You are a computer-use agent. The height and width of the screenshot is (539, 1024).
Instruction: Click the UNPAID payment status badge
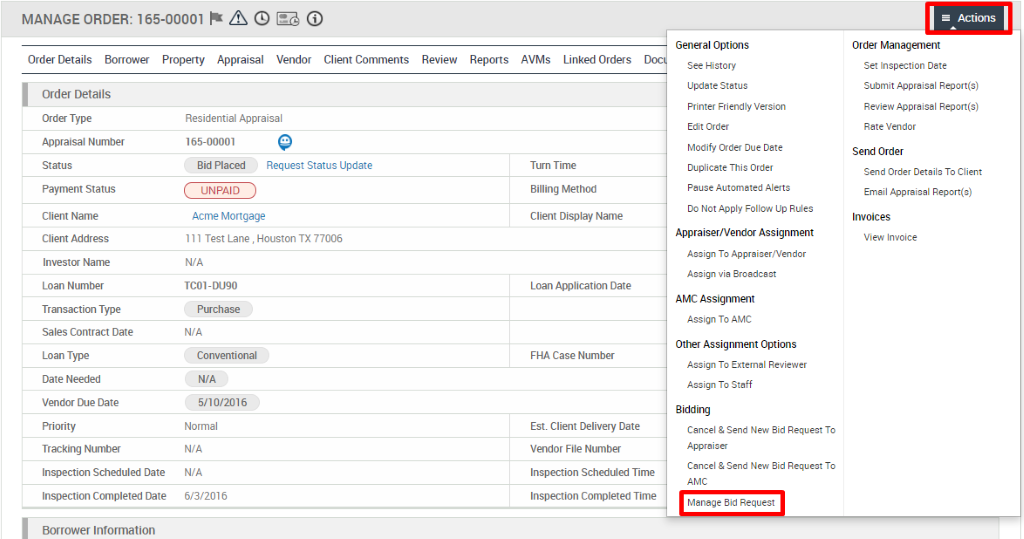[220, 190]
